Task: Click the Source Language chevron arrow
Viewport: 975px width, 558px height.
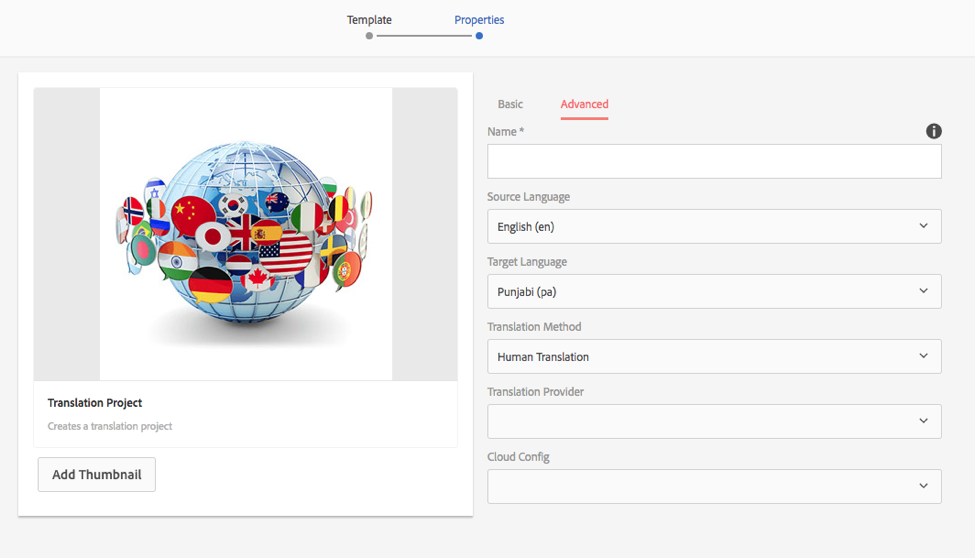Action: tap(923, 226)
